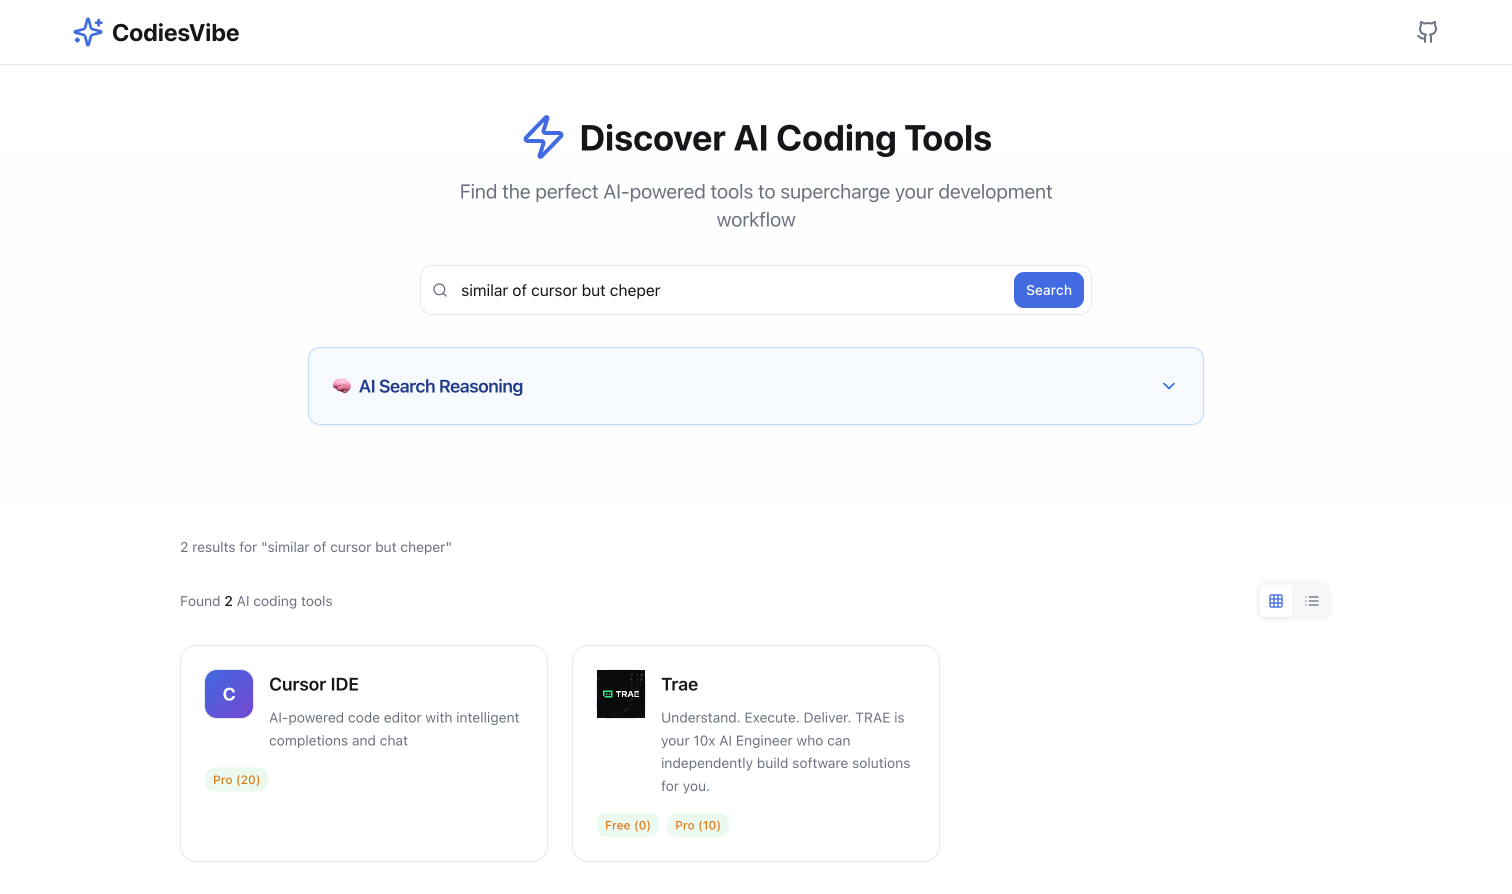Switch to grid view layout
The width and height of the screenshot is (1512, 894).
(1276, 601)
